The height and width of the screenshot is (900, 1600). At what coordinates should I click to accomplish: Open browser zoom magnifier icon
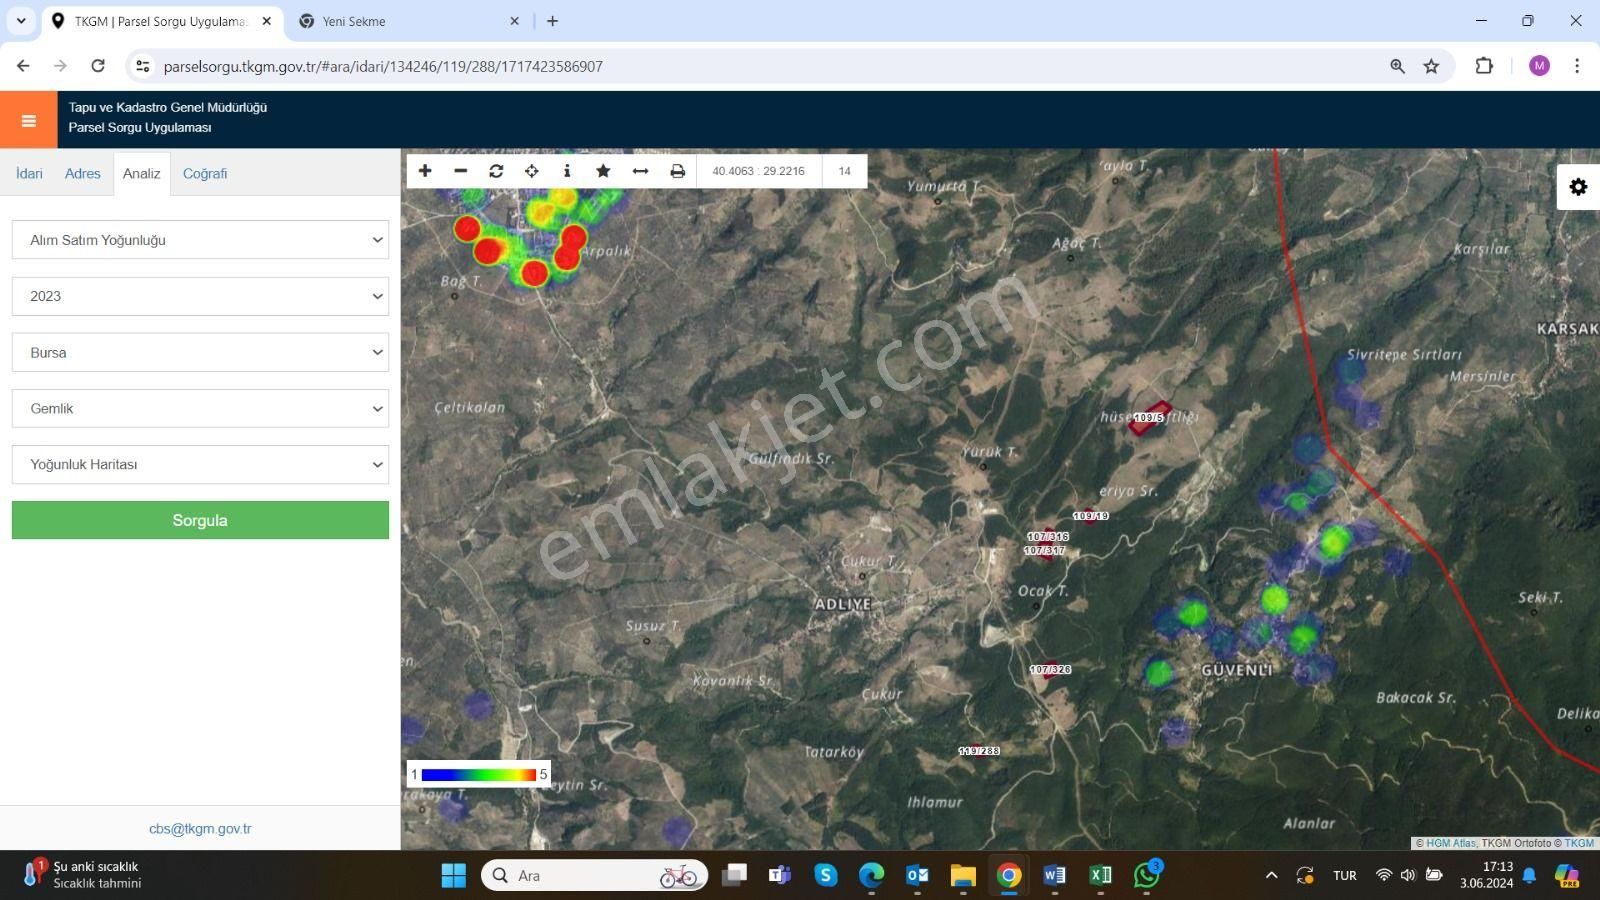[1397, 66]
